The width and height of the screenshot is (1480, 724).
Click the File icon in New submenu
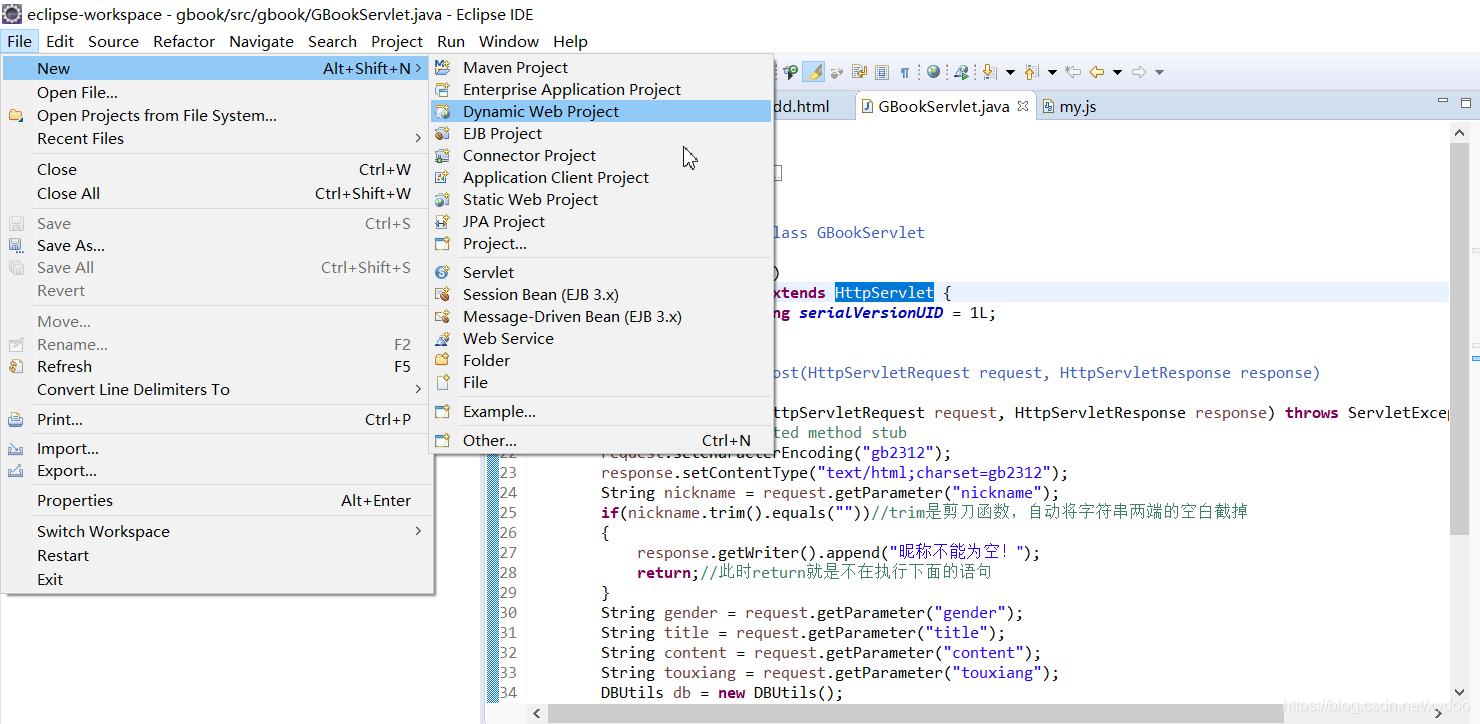pos(443,382)
